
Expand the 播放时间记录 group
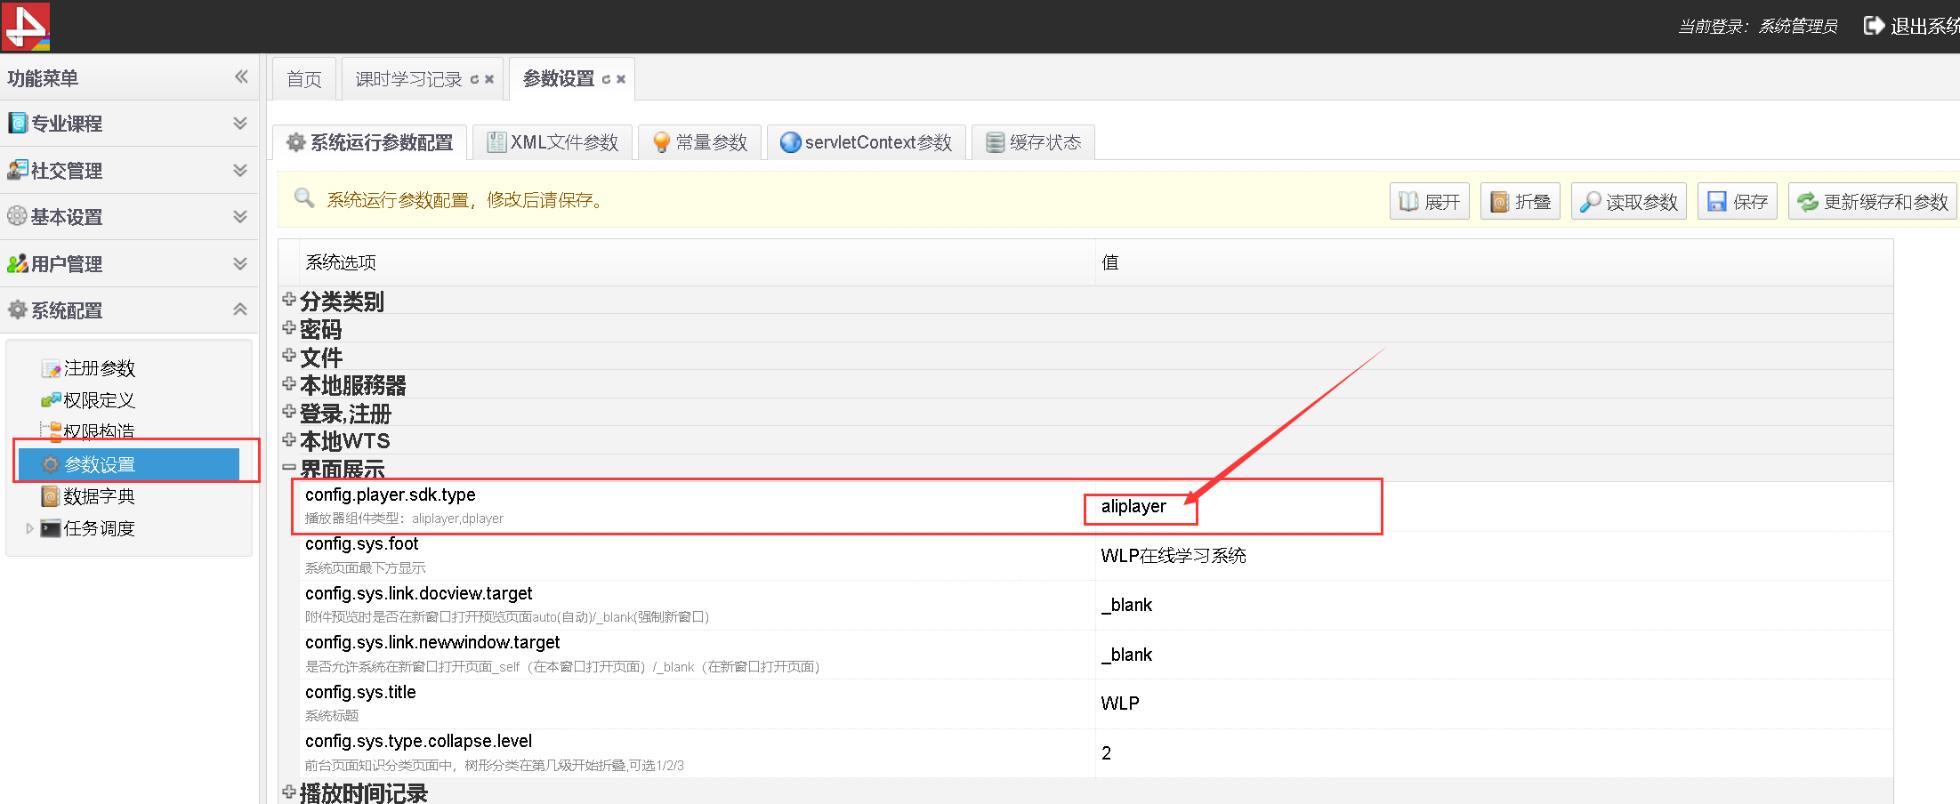click(x=289, y=791)
